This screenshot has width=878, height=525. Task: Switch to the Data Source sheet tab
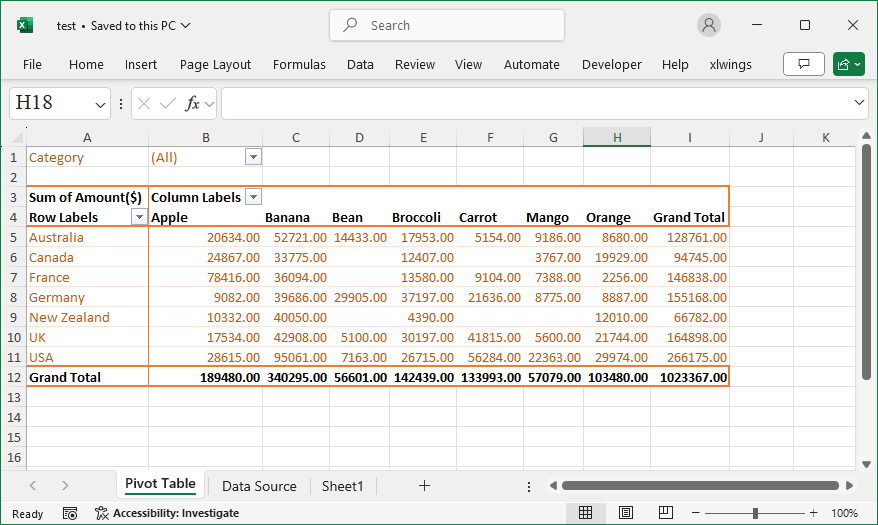(259, 486)
